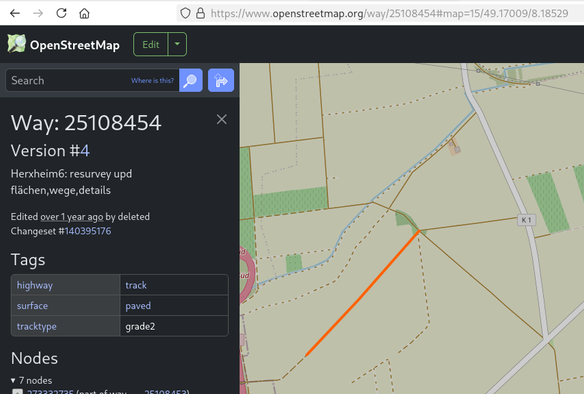Viewport: 584px width, 394px height.
Task: Open the track tag value link
Action: click(136, 285)
